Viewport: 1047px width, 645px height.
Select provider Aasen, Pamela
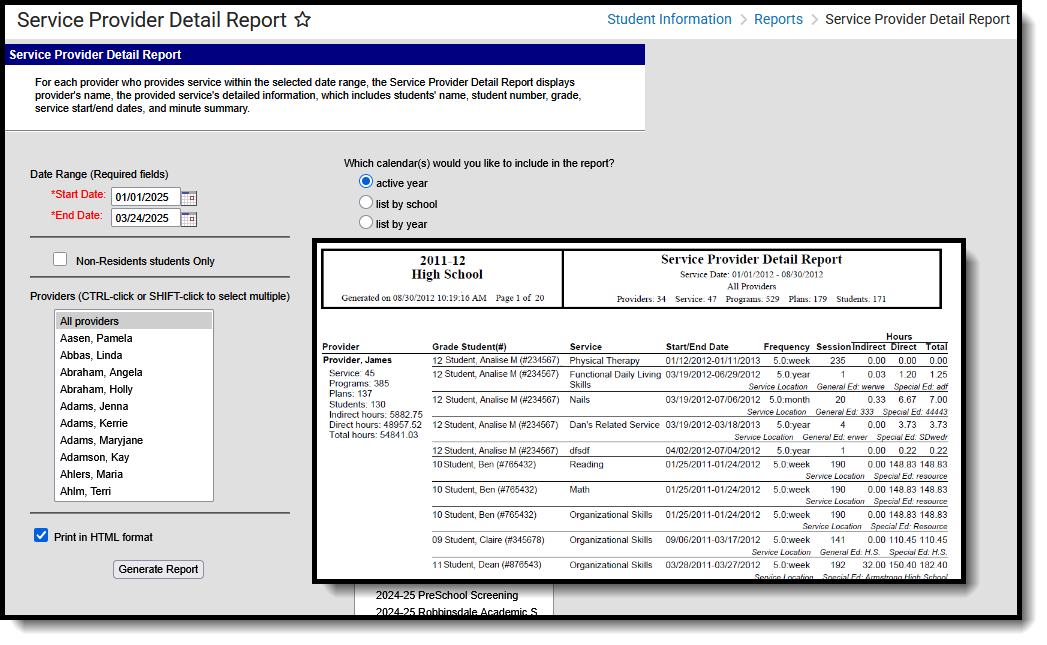[x=134, y=339]
